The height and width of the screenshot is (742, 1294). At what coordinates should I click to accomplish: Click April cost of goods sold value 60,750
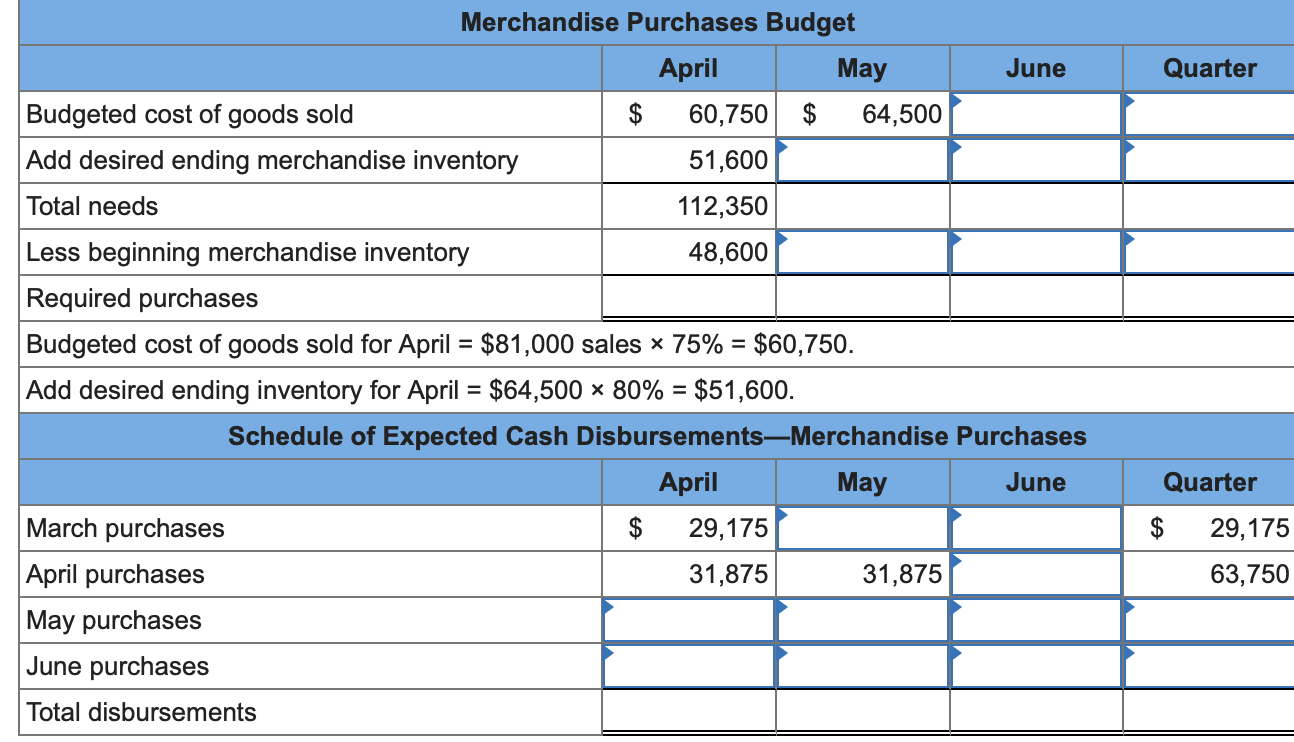(x=728, y=115)
